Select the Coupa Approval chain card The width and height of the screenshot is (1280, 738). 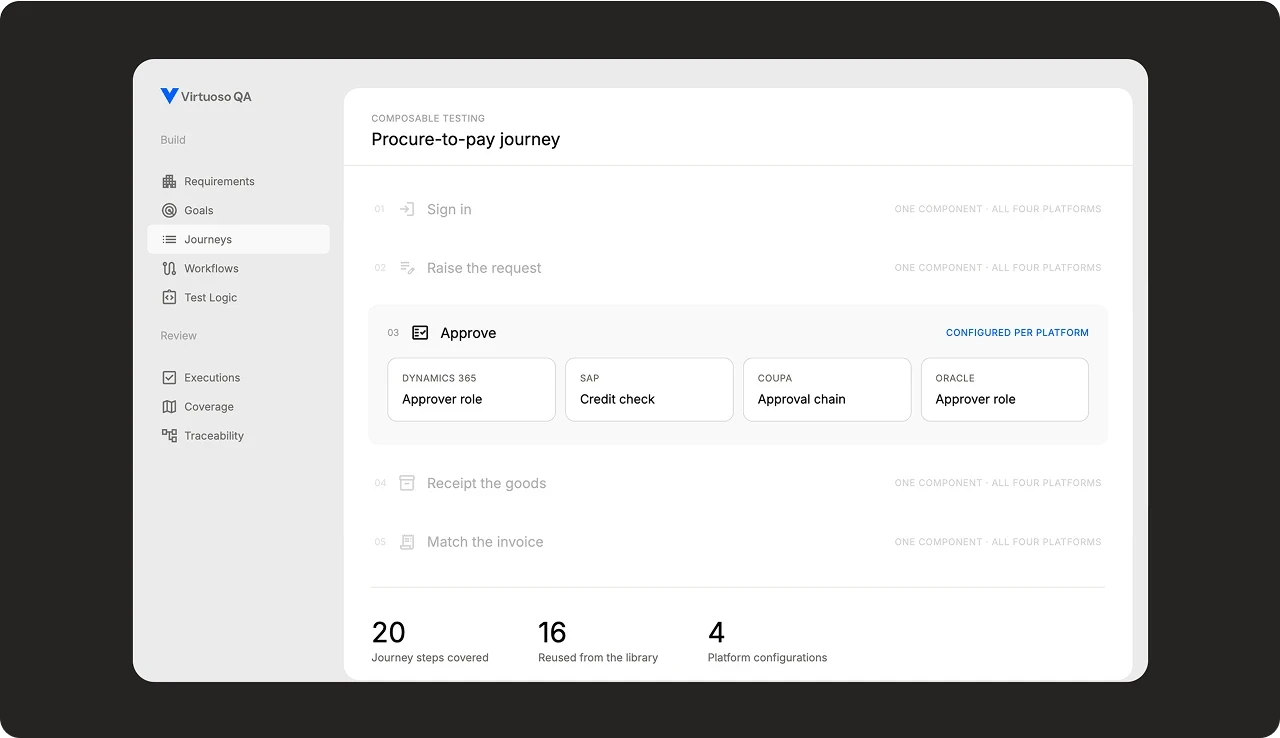827,389
